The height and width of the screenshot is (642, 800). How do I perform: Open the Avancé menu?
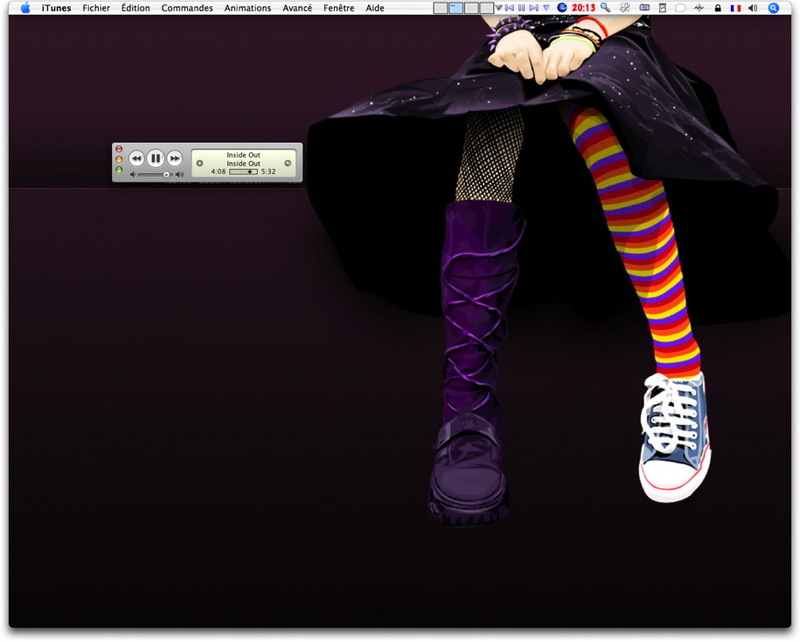pyautogui.click(x=297, y=8)
